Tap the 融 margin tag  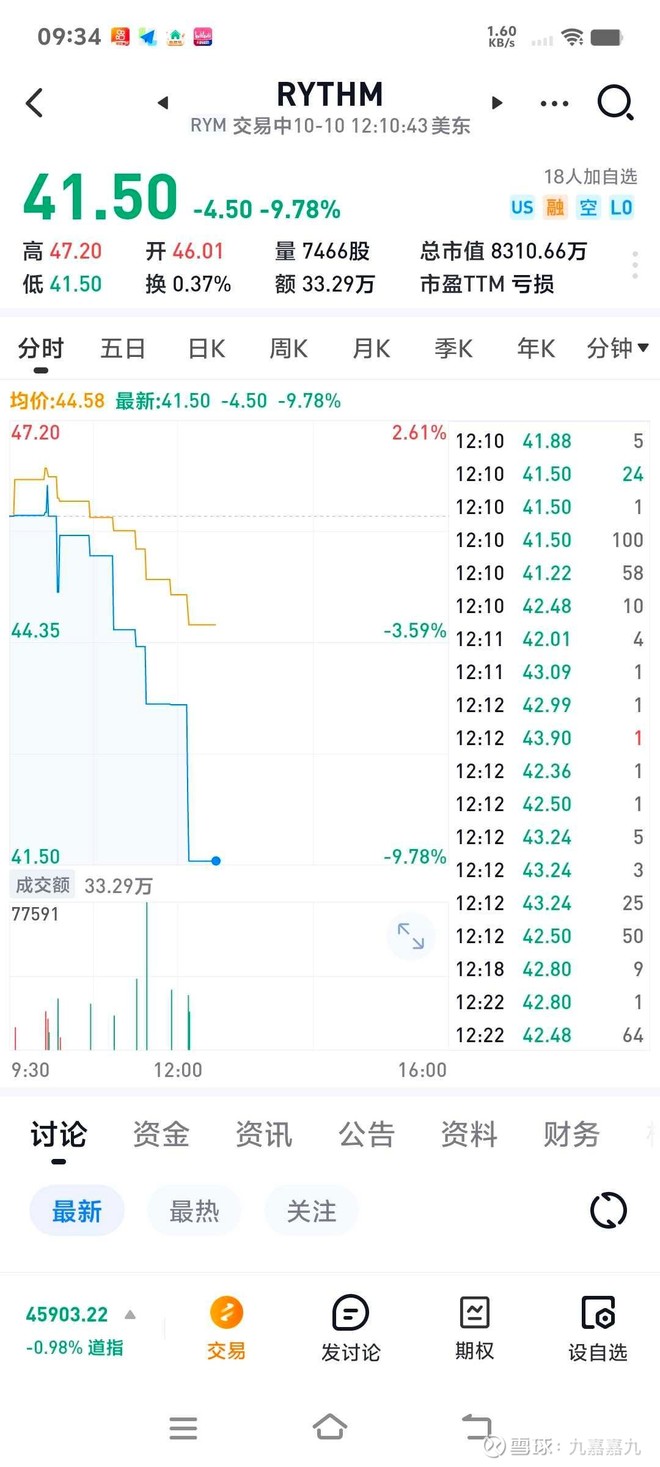click(555, 208)
